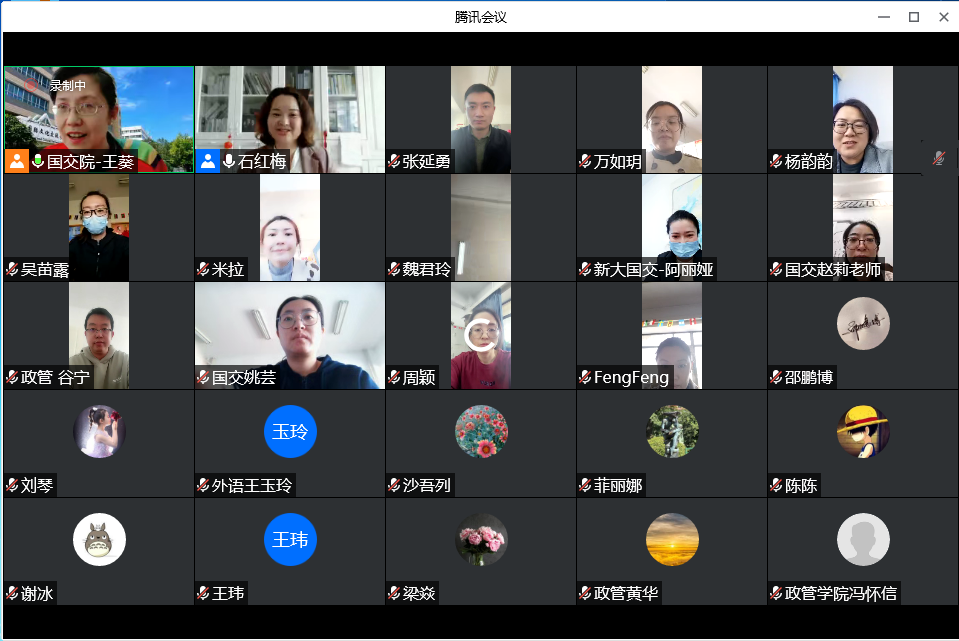959x641 pixels.
Task: Select the video feed of 新大国交-阿丽娅
Action: 672,228
